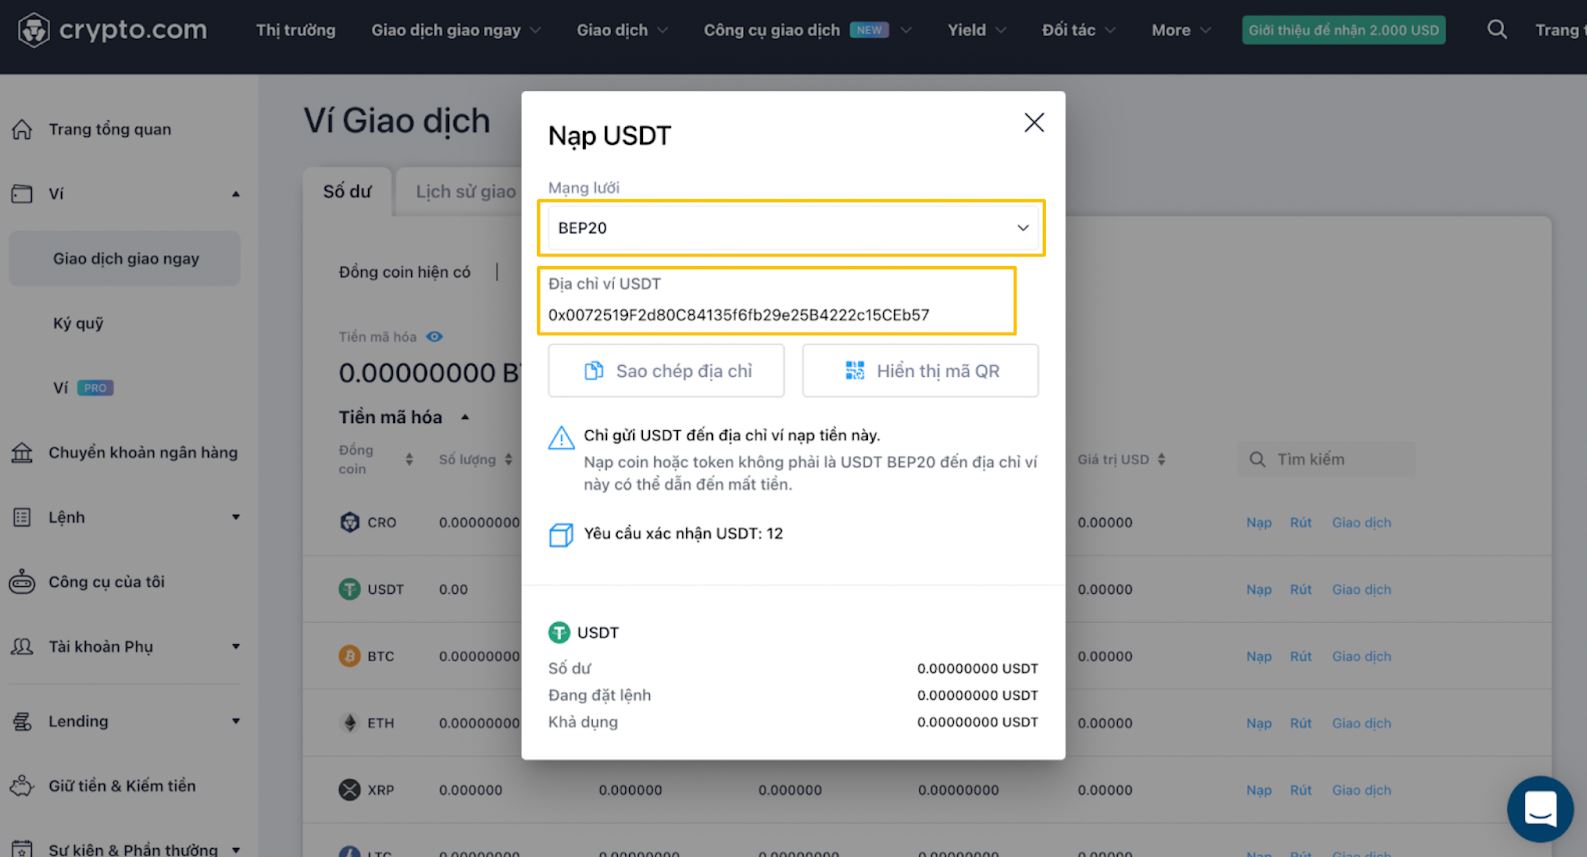
Task: Sort by Số lượng column
Action: pyautogui.click(x=508, y=460)
